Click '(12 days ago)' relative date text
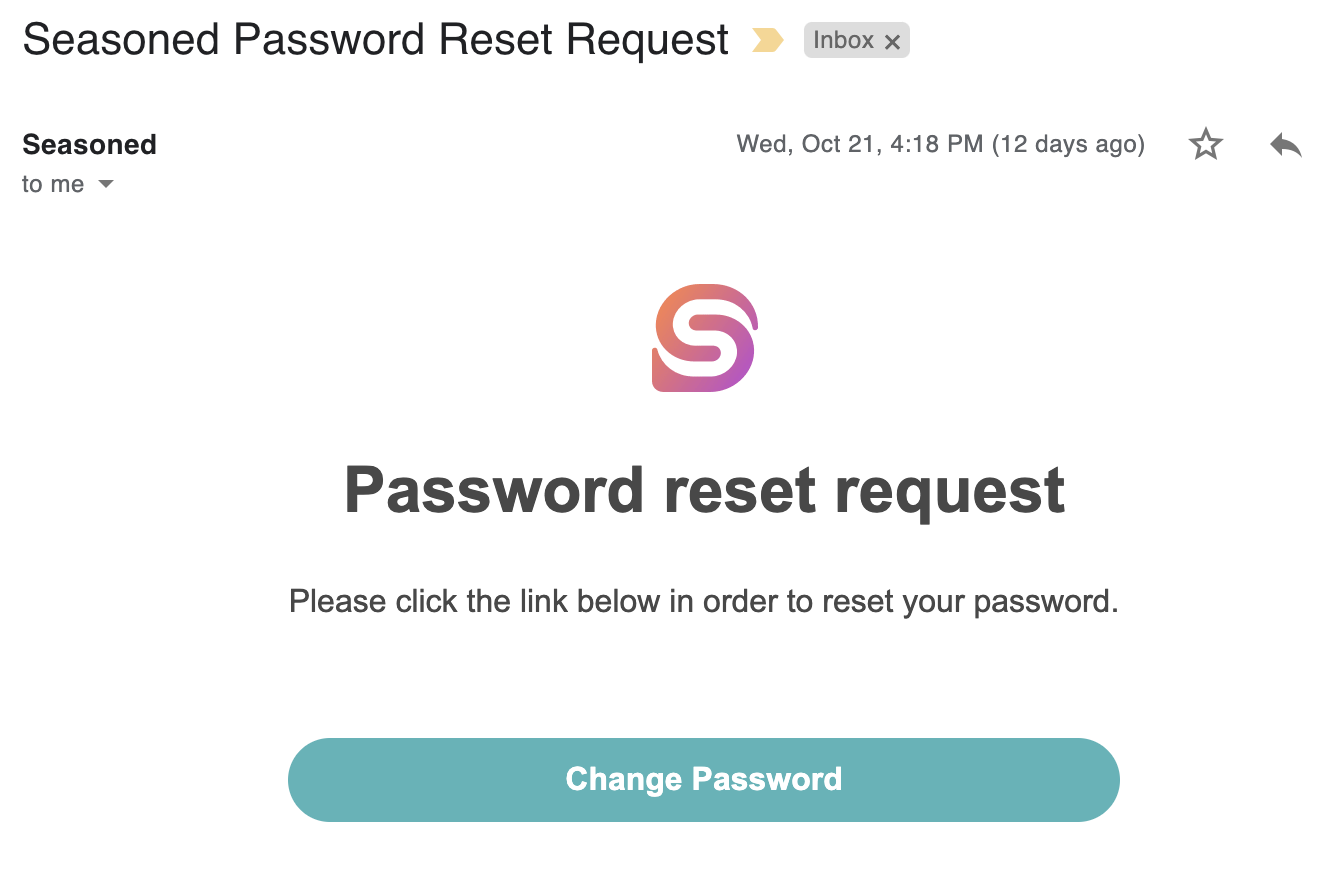Screen dimensions: 1342x880 pos(1068,145)
